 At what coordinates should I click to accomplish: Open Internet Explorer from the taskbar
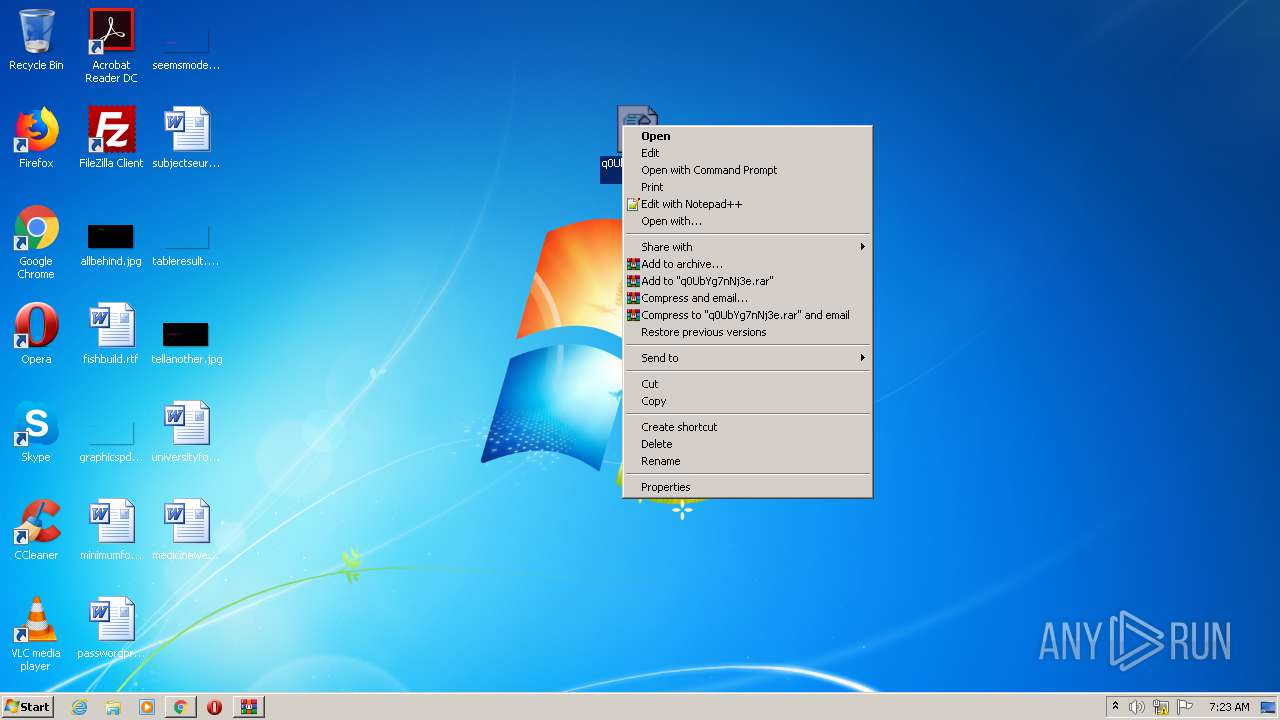pos(79,707)
